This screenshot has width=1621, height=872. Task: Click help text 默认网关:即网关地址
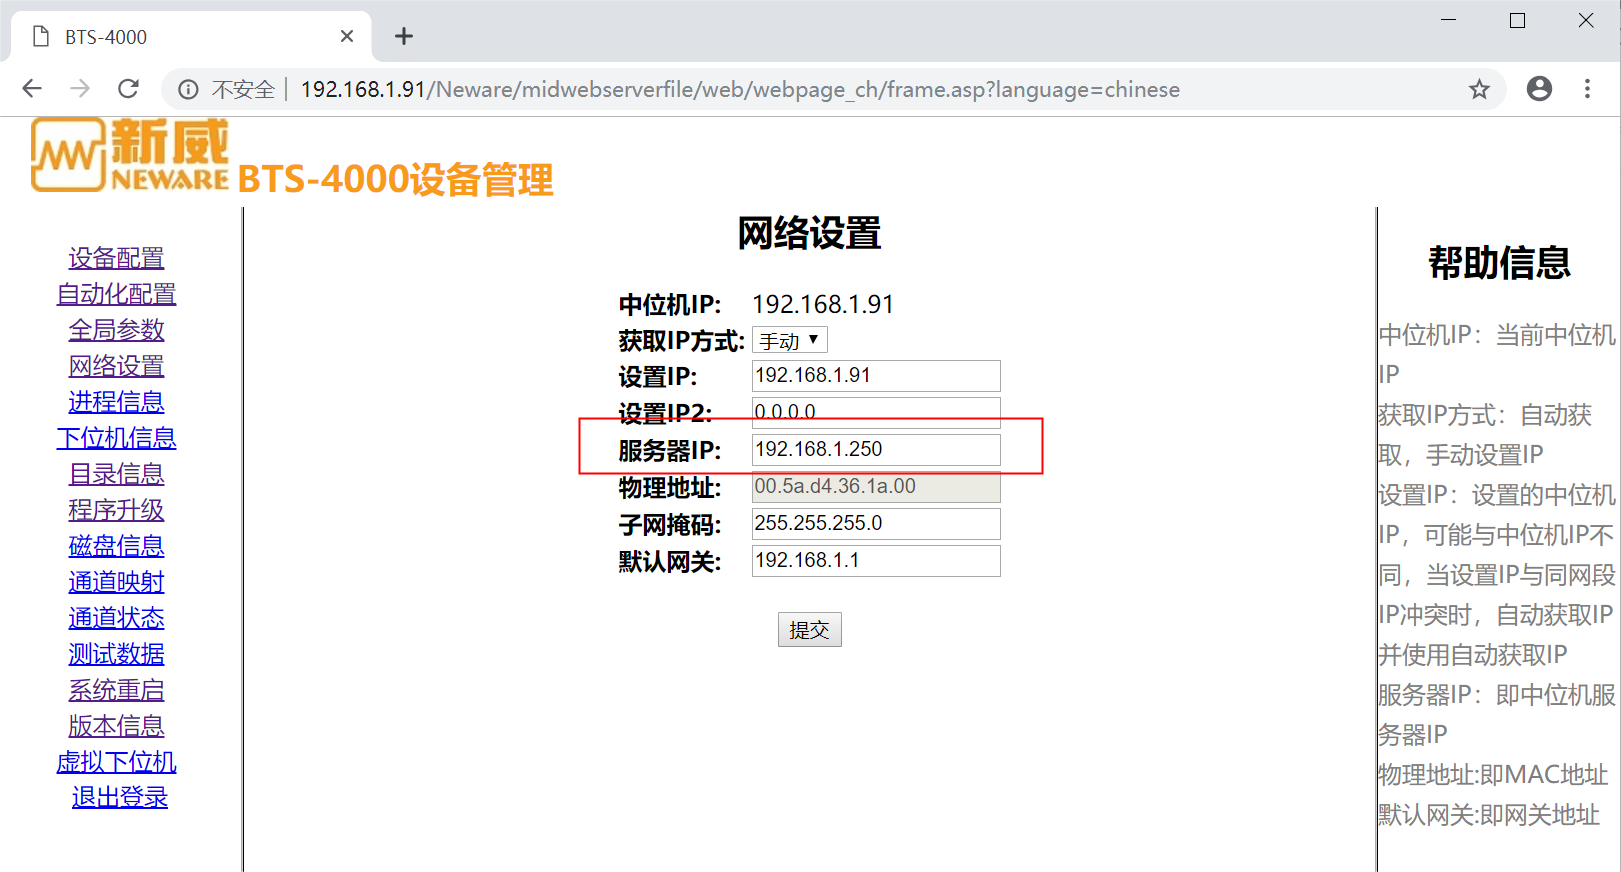coord(1489,815)
